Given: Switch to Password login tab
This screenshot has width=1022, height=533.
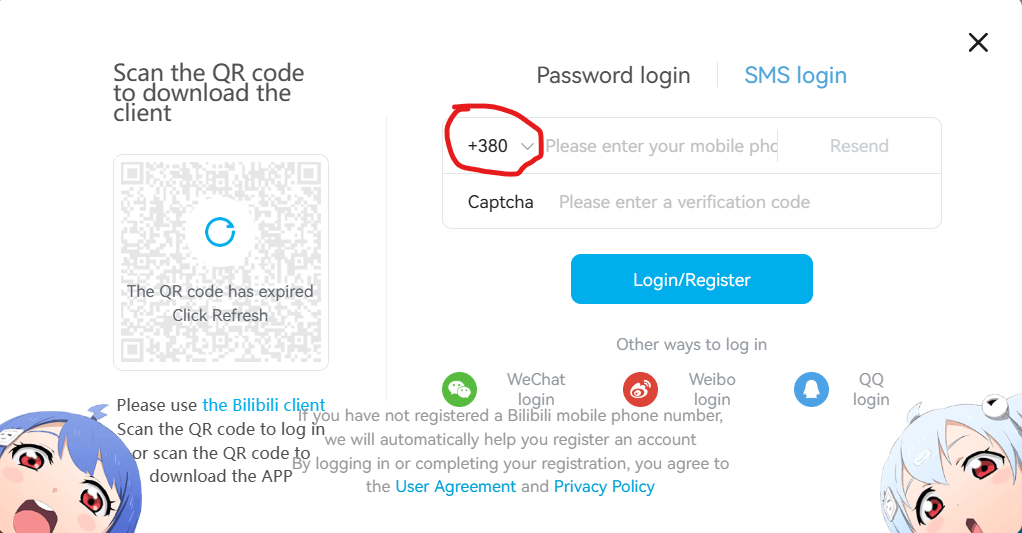Looking at the screenshot, I should (613, 75).
